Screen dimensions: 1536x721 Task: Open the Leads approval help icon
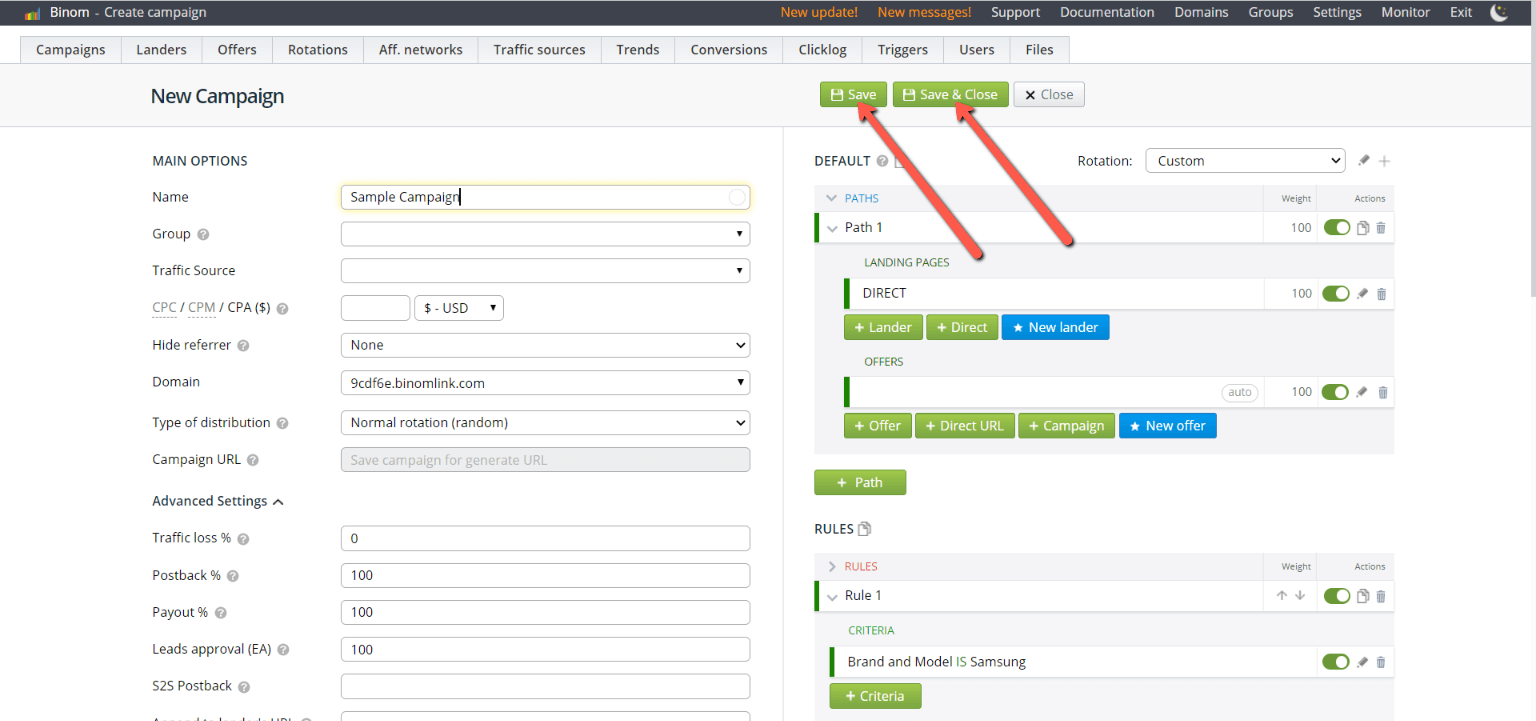click(283, 650)
